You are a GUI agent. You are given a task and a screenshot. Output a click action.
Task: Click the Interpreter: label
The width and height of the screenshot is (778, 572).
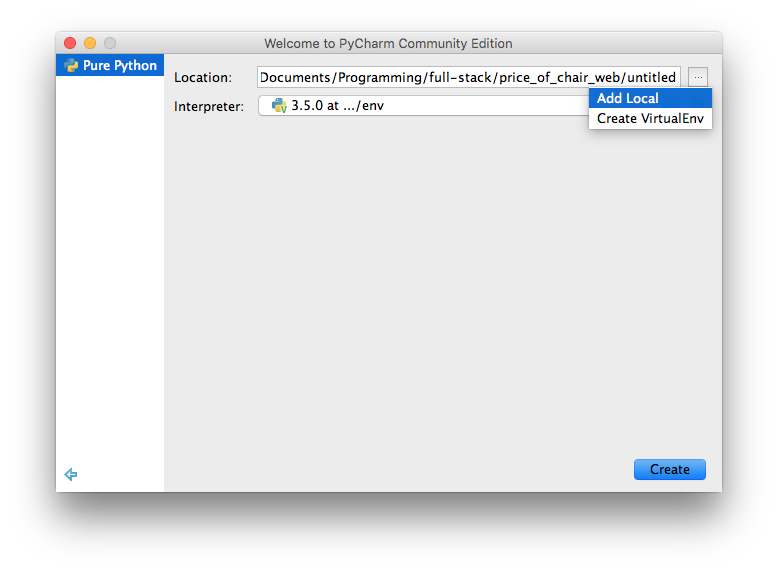(x=209, y=106)
